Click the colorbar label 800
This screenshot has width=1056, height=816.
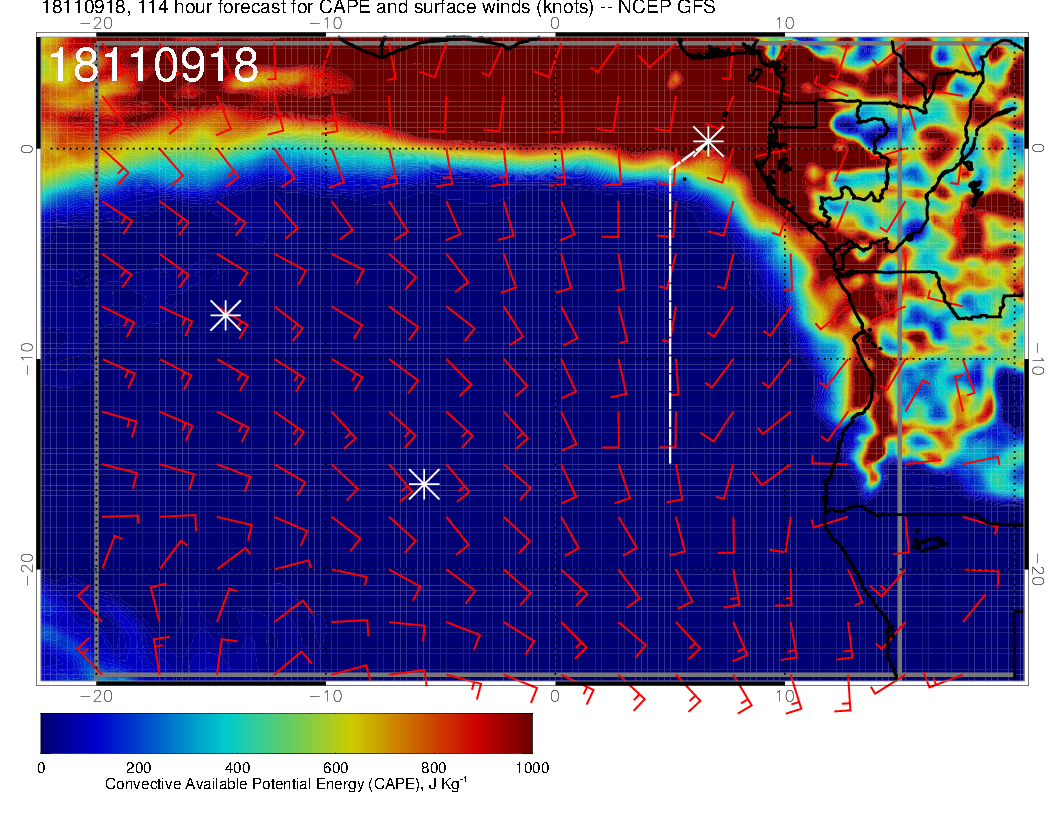tap(434, 768)
